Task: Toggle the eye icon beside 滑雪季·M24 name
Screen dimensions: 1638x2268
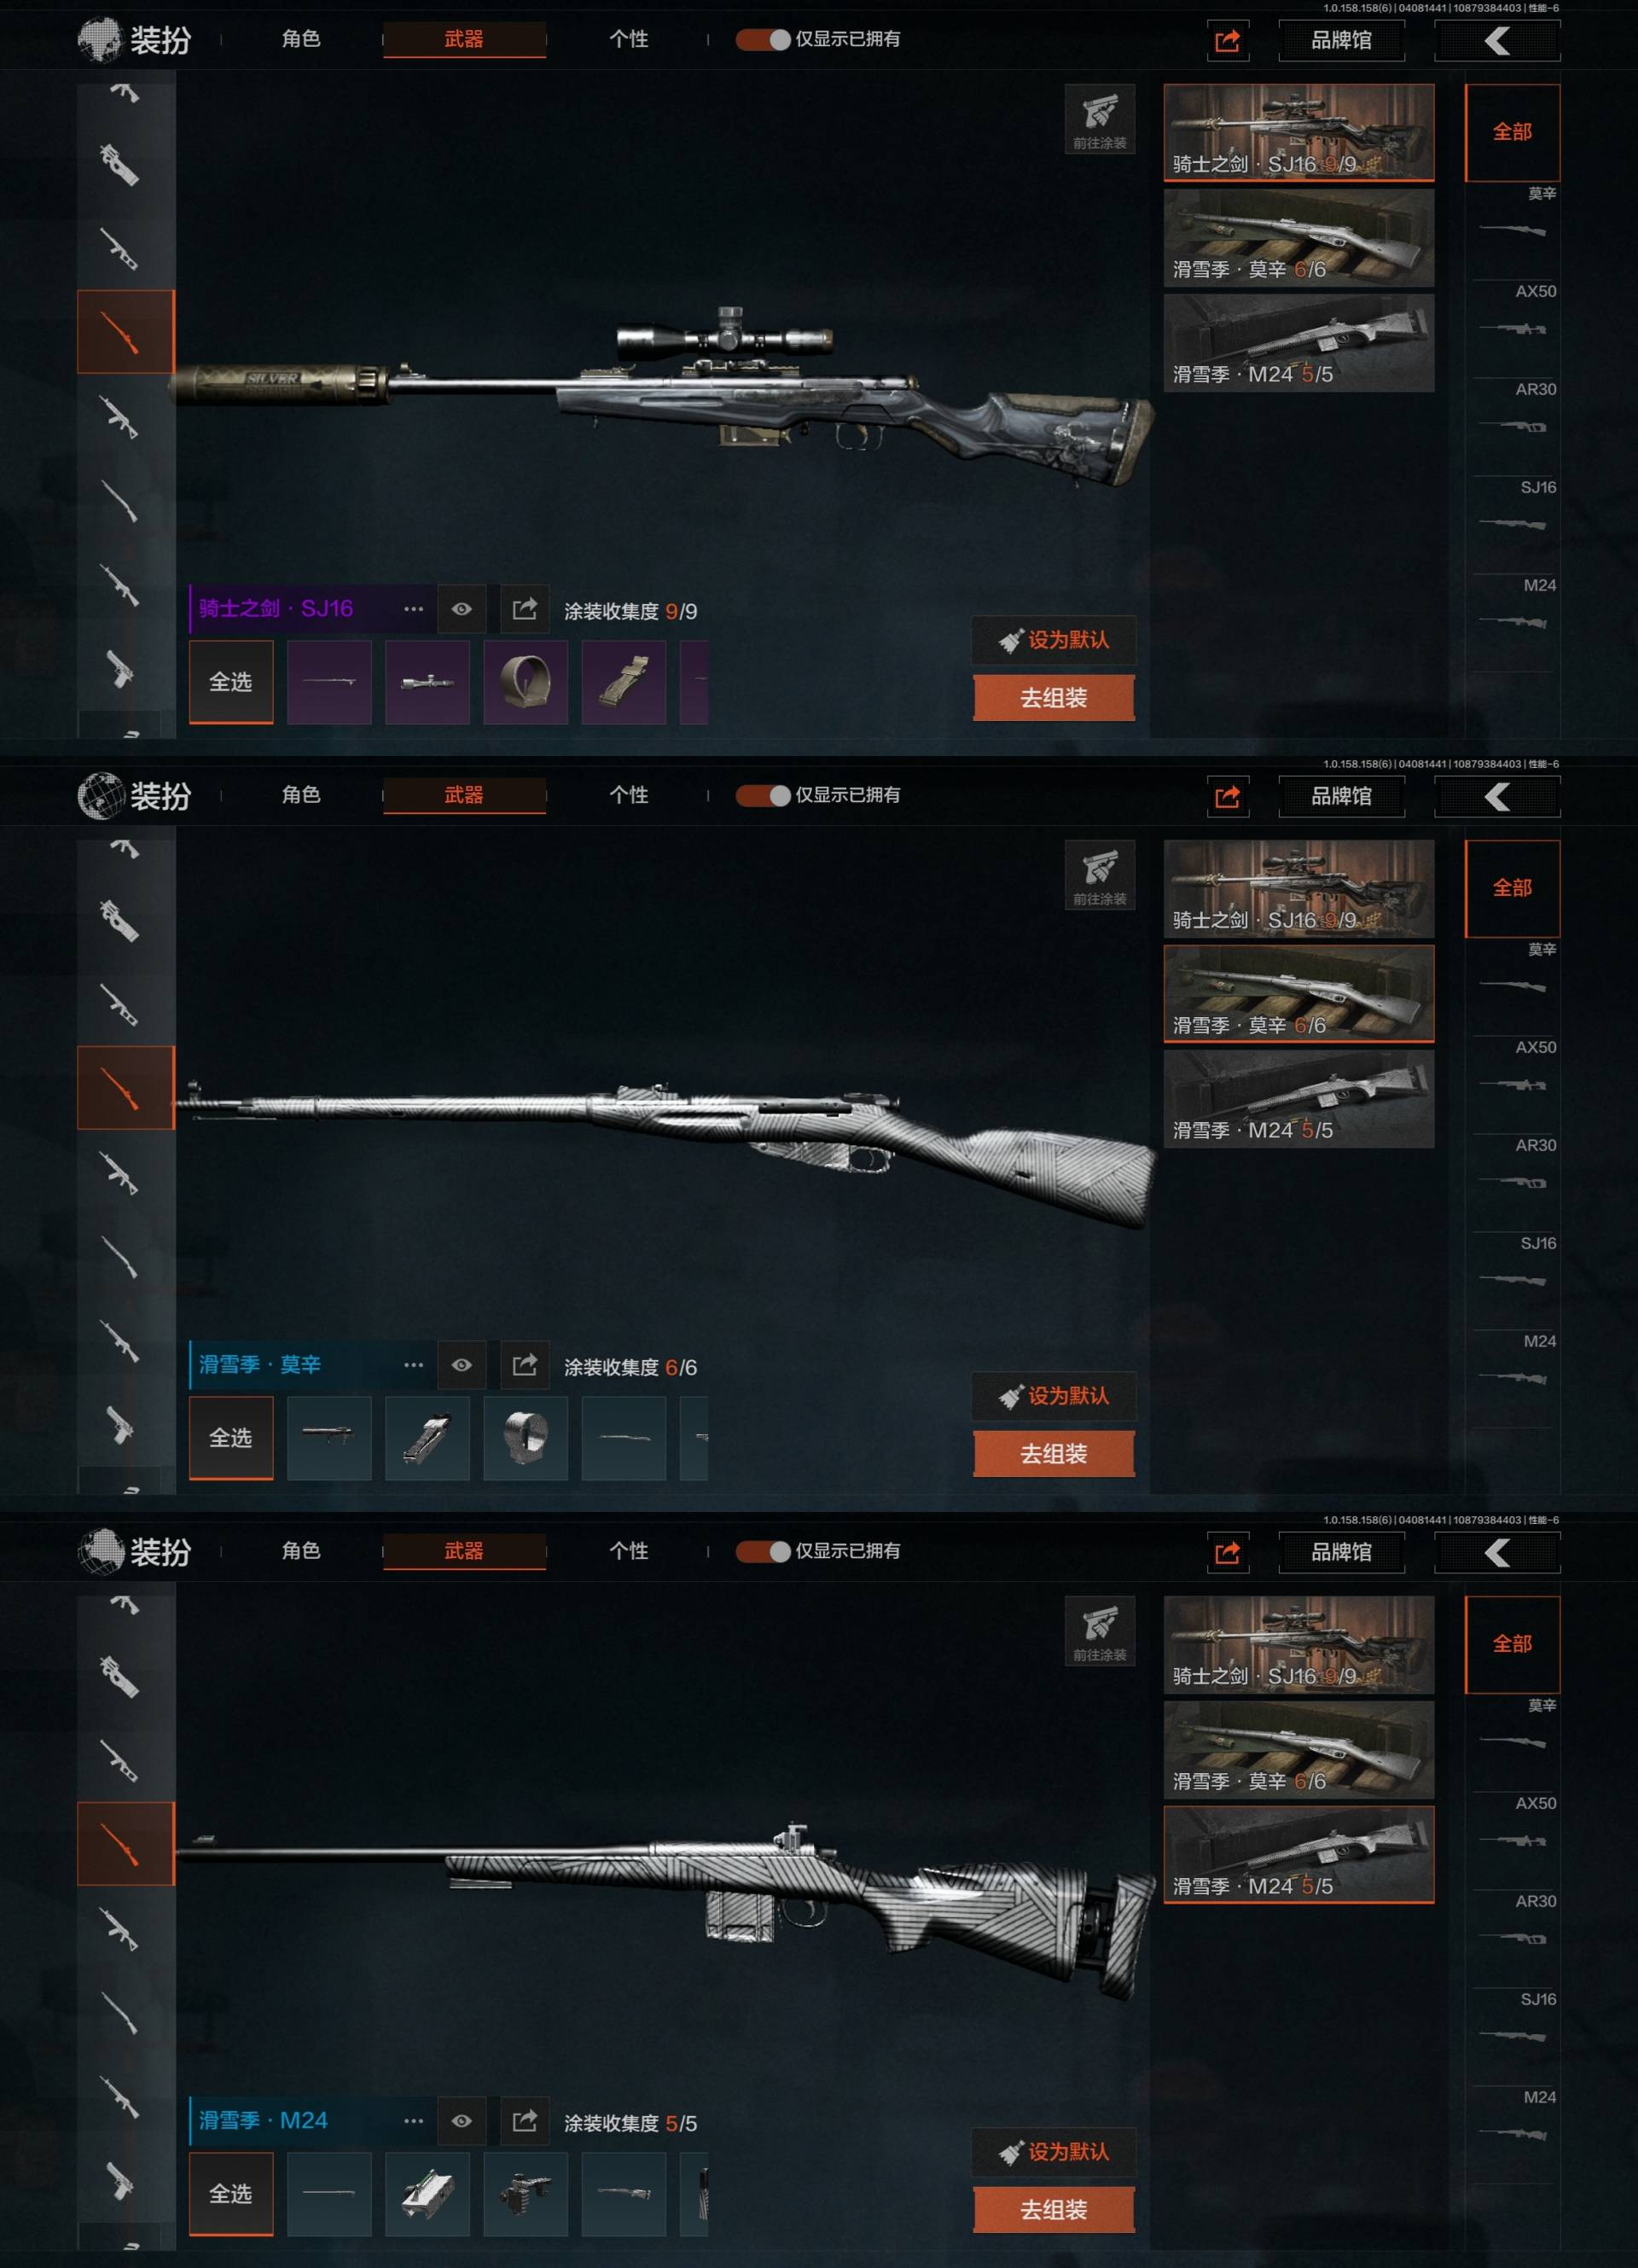Action: coord(461,2121)
